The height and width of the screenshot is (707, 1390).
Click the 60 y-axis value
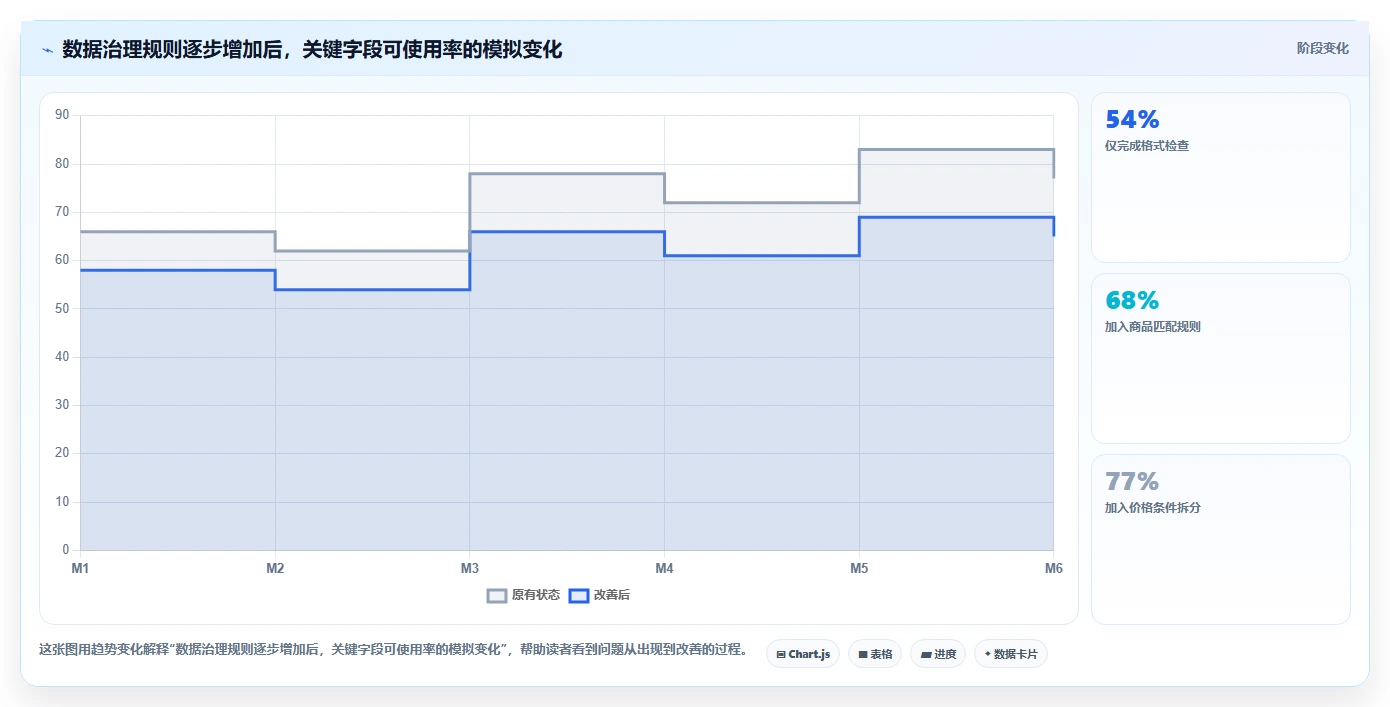point(63,260)
